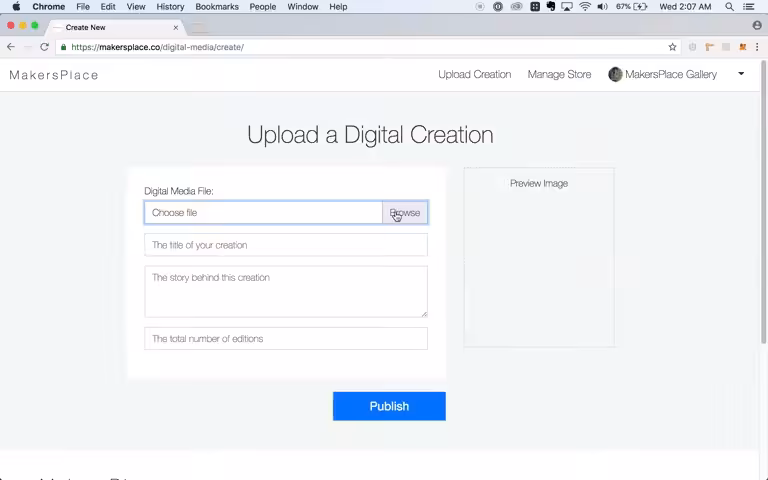Open the Bookmarks menu

[x=217, y=7]
